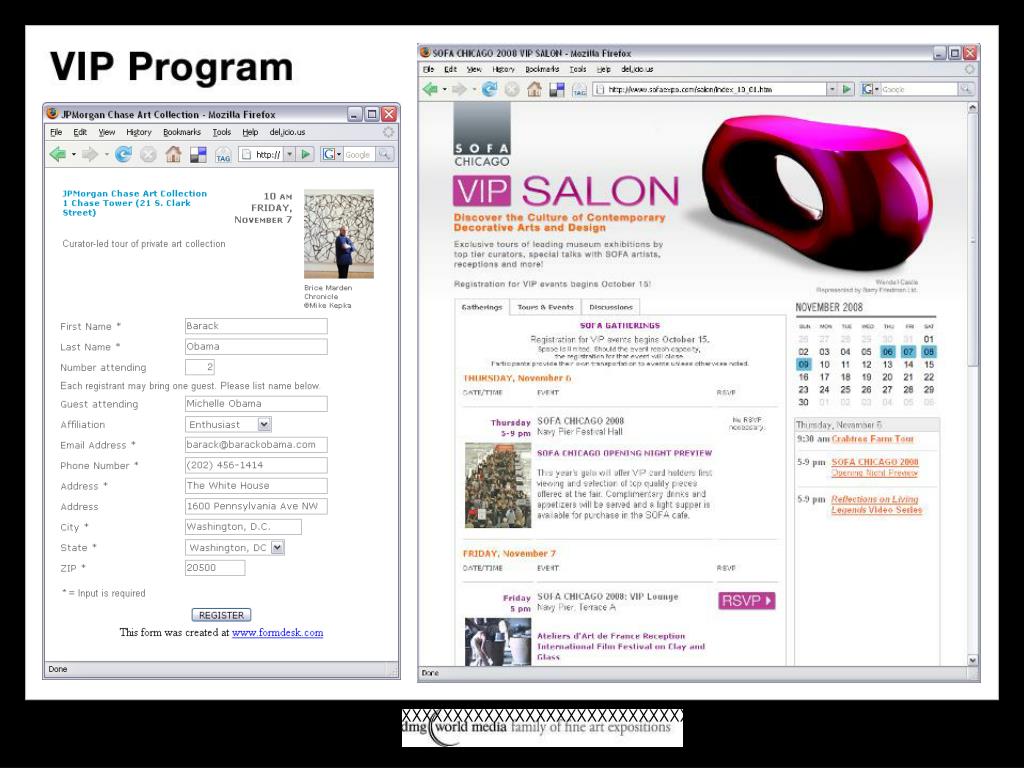Click Stop icon in SOFA Chicago window
This screenshot has height=768, width=1024.
click(512, 89)
